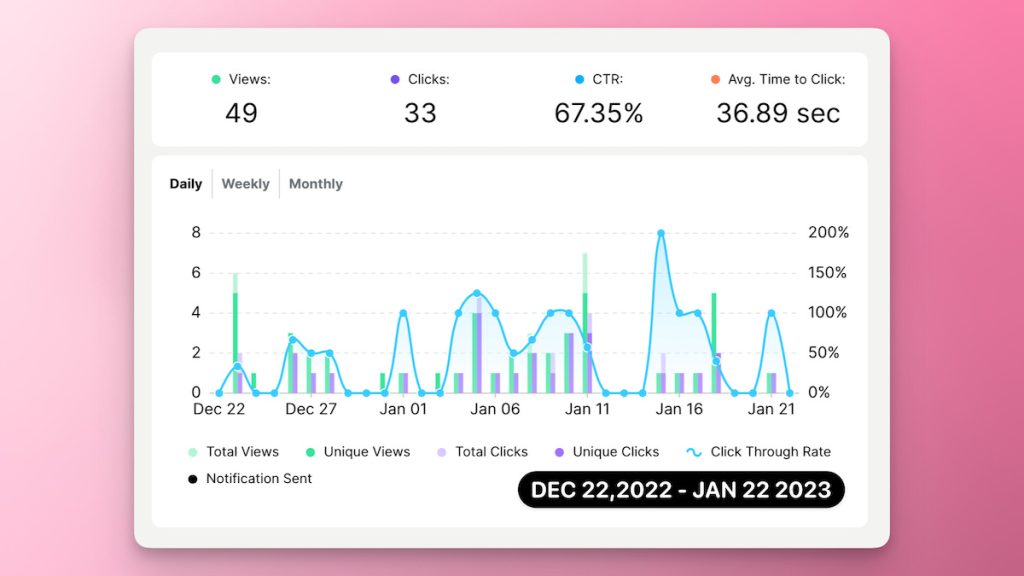Click the light green Total Views legend dot
Screen dimensions: 1024x576
[192, 452]
